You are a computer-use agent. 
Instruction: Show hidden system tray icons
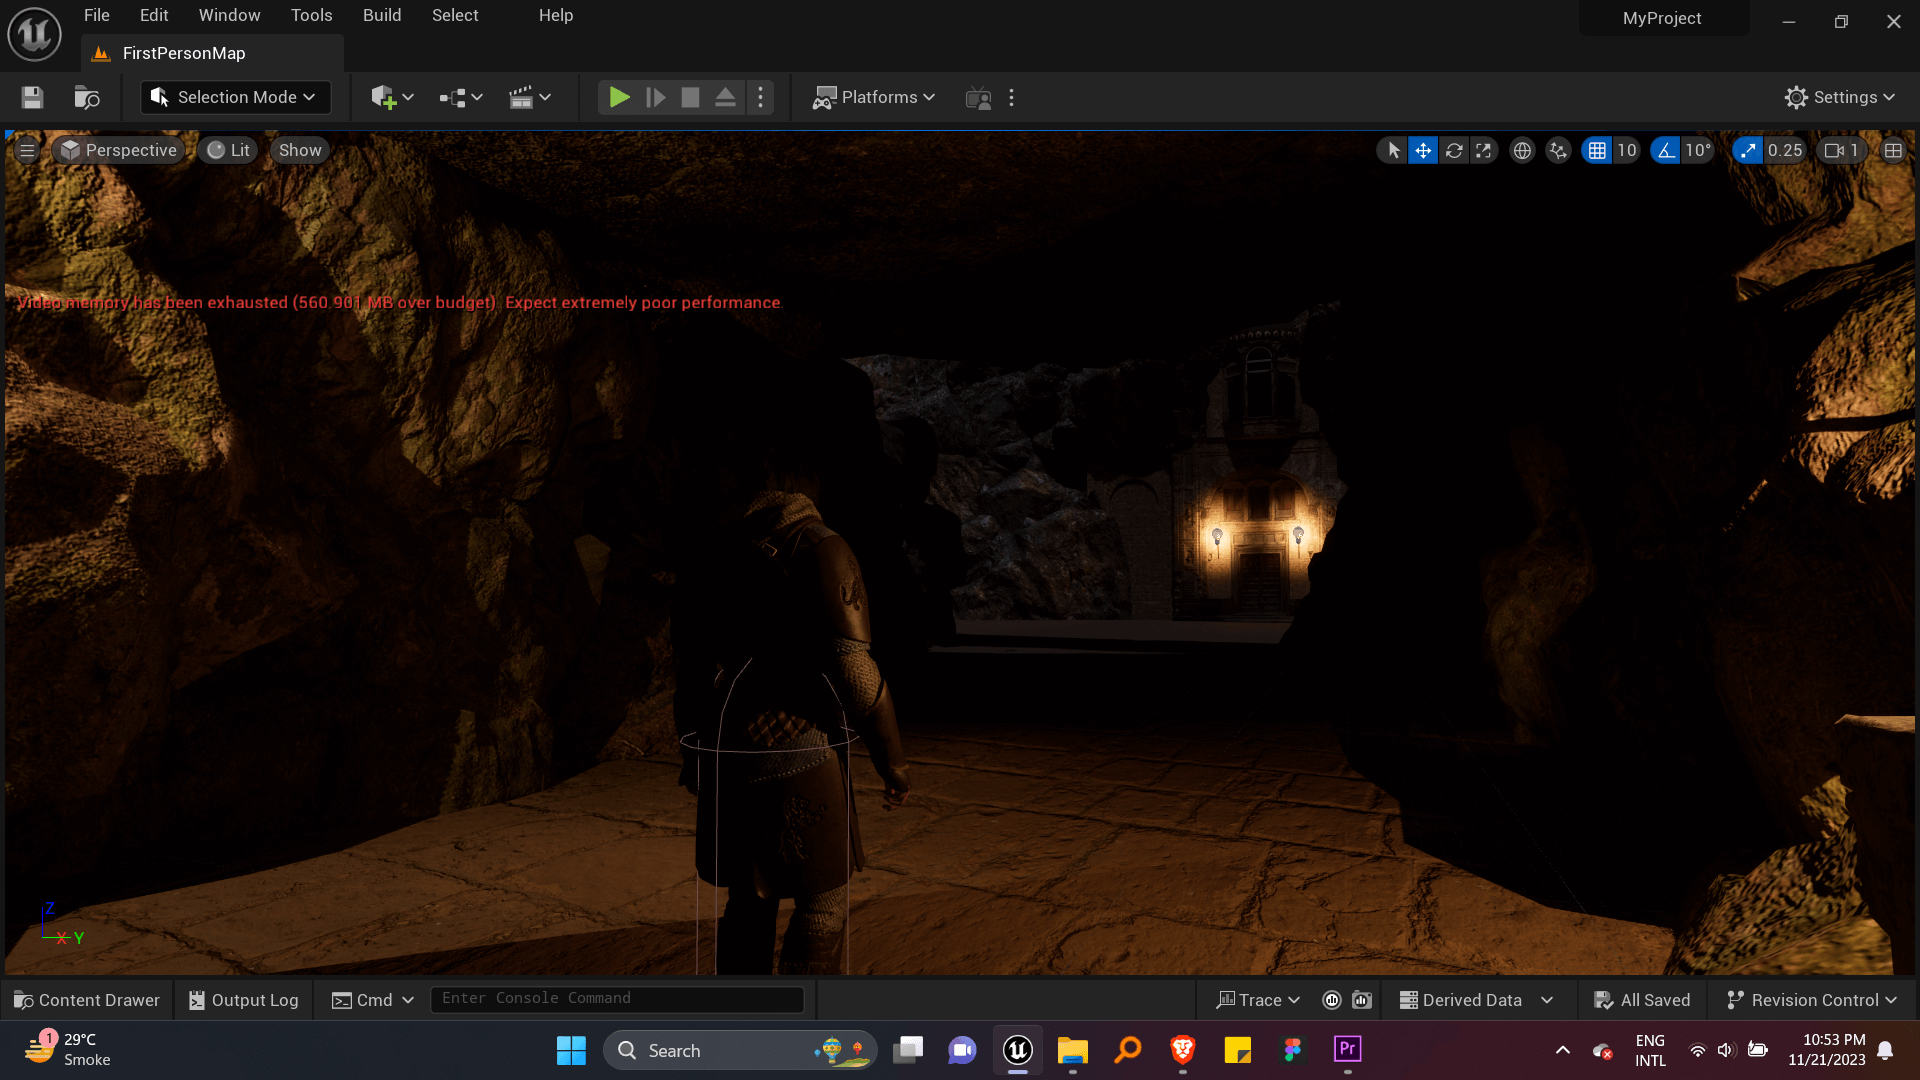pyautogui.click(x=1562, y=1050)
